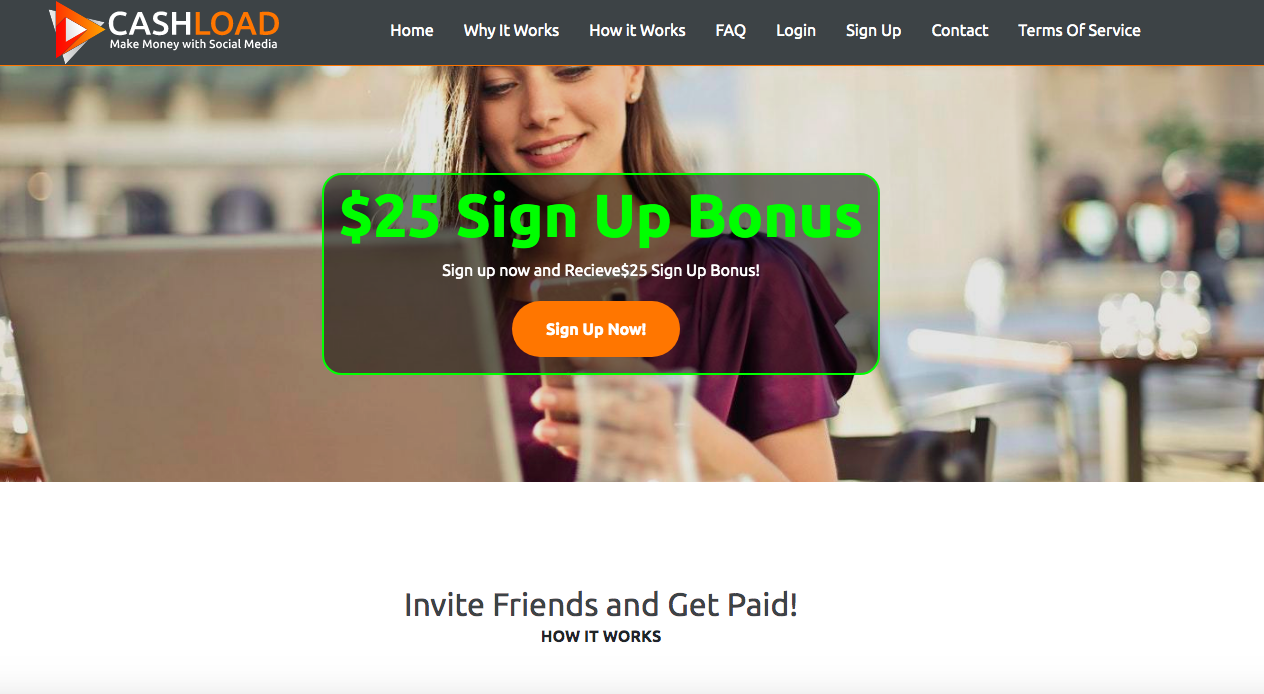Open the Contact page
This screenshot has height=694, width=1264.
(960, 30)
